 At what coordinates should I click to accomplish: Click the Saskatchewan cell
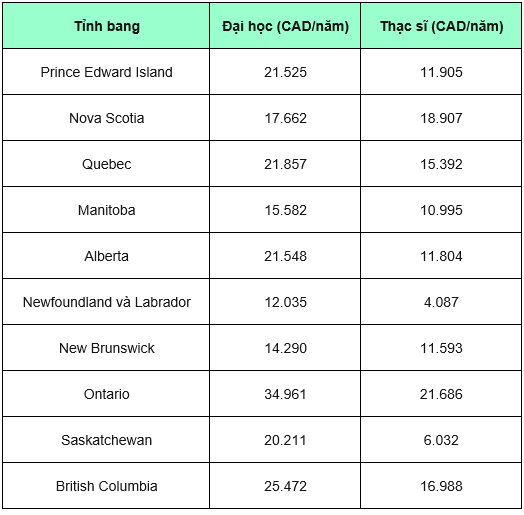click(106, 440)
